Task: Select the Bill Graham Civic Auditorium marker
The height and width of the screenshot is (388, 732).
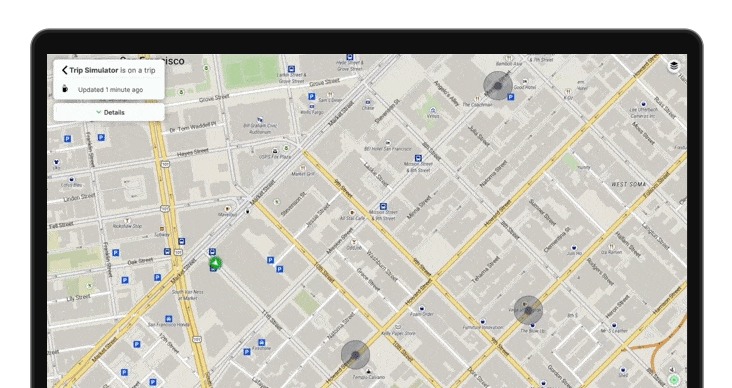Action: click(x=260, y=120)
